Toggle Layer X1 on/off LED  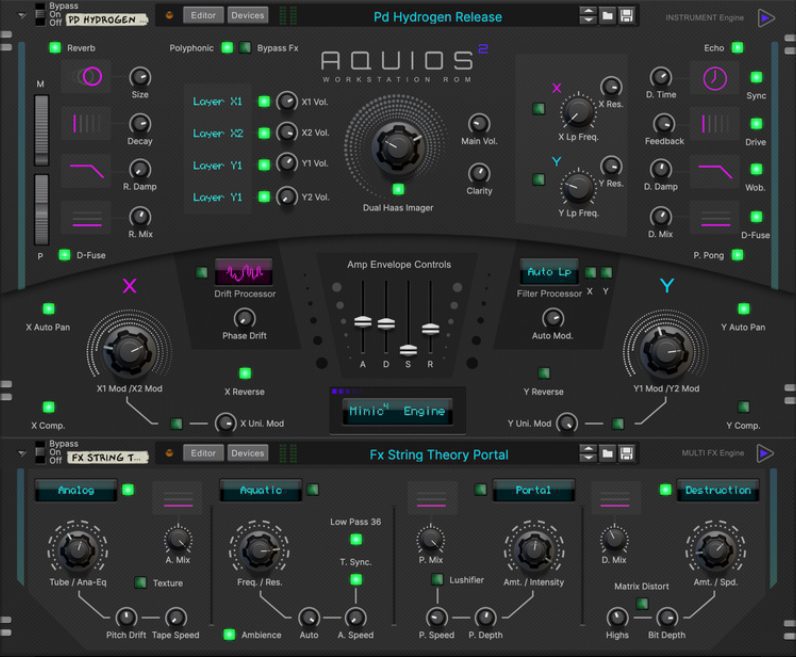pyautogui.click(x=264, y=102)
